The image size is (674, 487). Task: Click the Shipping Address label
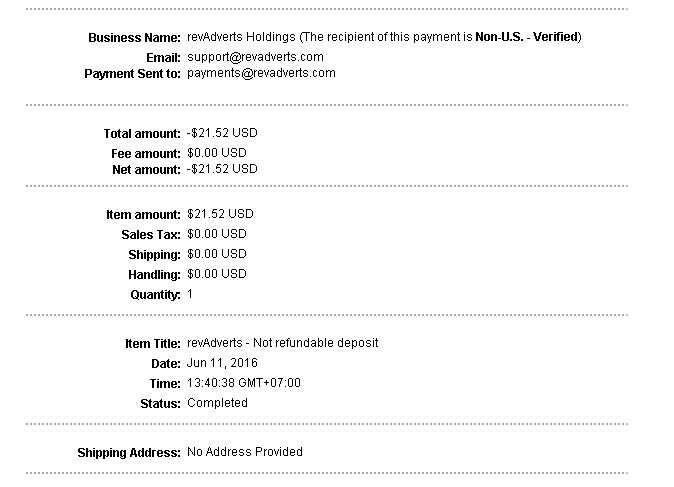[129, 453]
